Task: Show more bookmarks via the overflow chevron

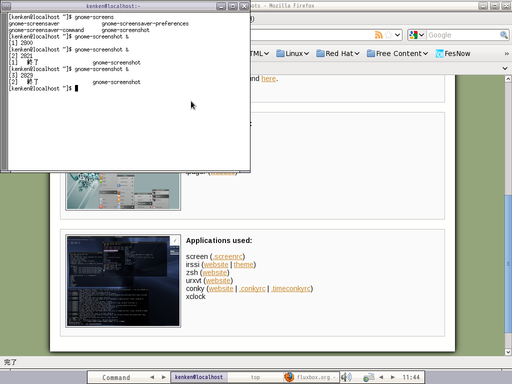Action: pyautogui.click(x=506, y=53)
